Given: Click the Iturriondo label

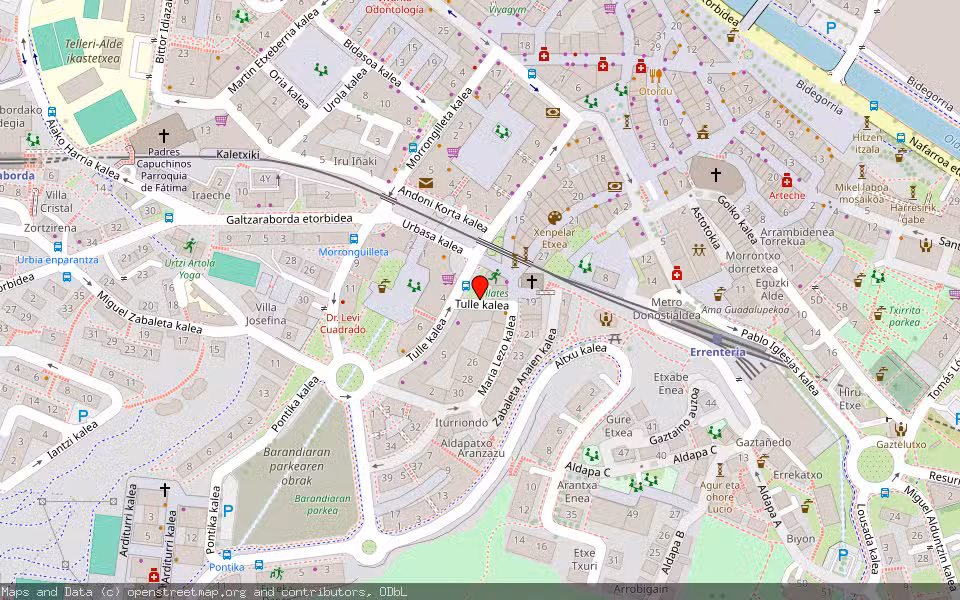Looking at the screenshot, I should pos(462,422).
